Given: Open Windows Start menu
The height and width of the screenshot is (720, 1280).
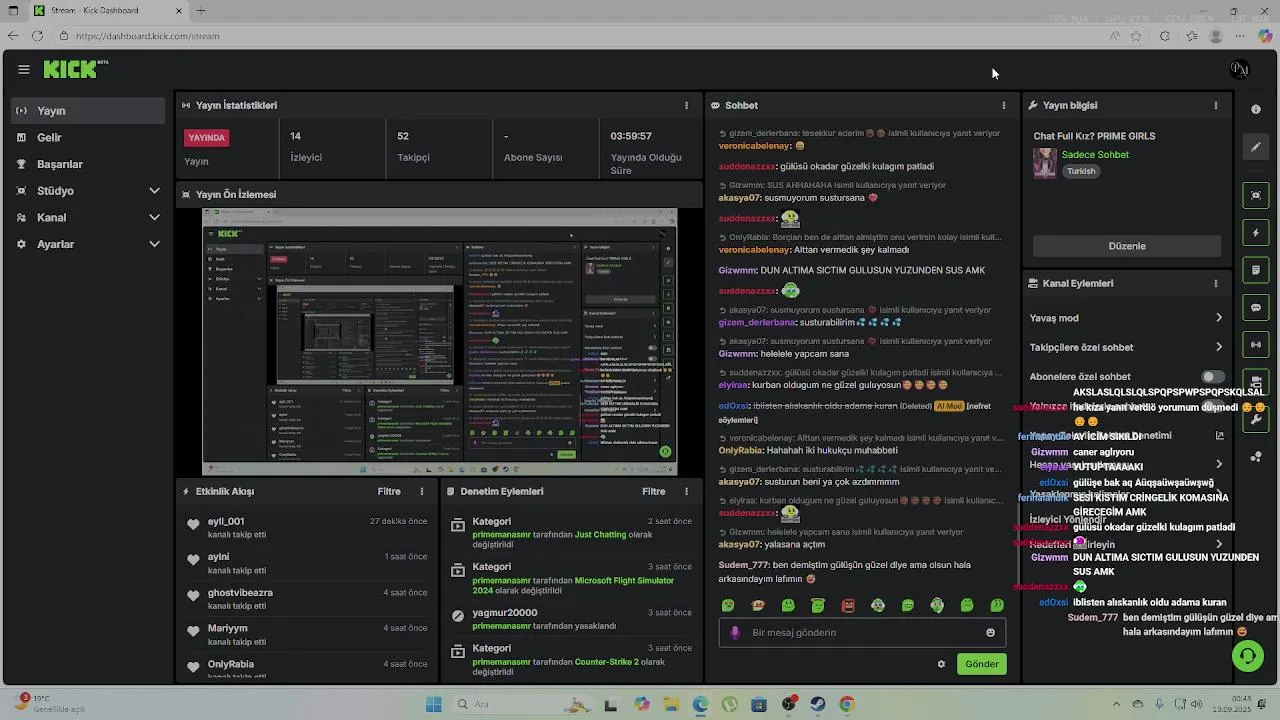Looking at the screenshot, I should (x=433, y=704).
